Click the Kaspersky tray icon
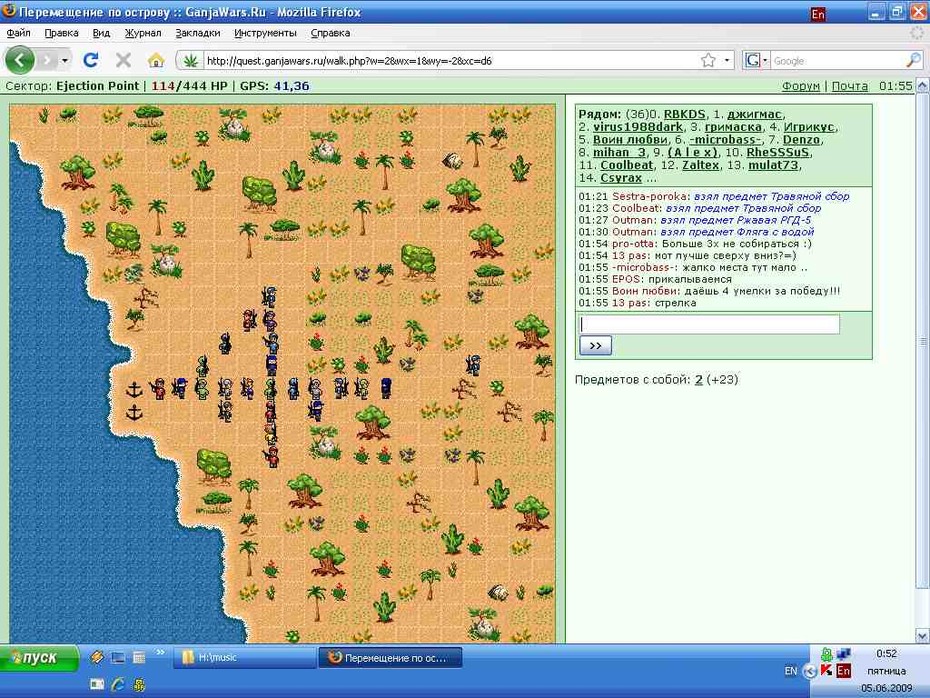Screen dimensions: 930x698 pyautogui.click(x=826, y=671)
